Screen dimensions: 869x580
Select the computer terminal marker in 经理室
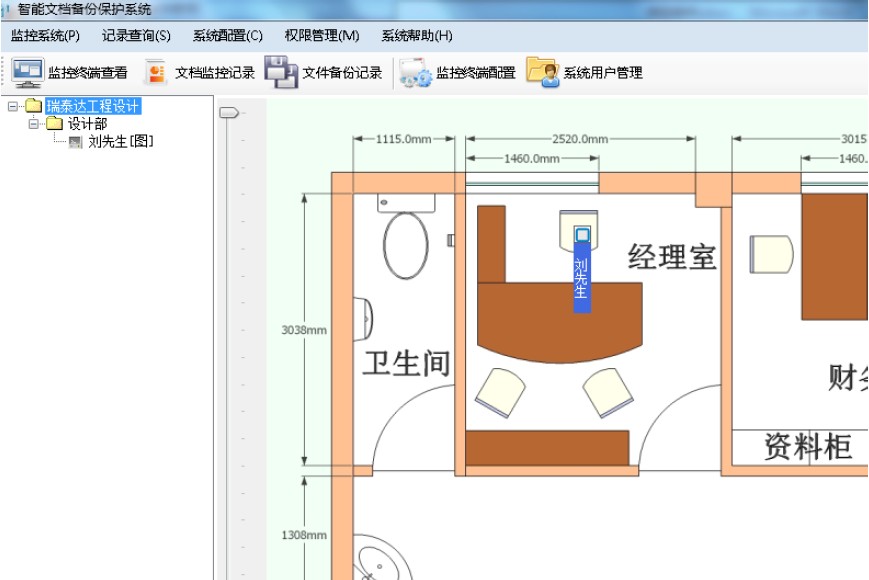tap(582, 234)
